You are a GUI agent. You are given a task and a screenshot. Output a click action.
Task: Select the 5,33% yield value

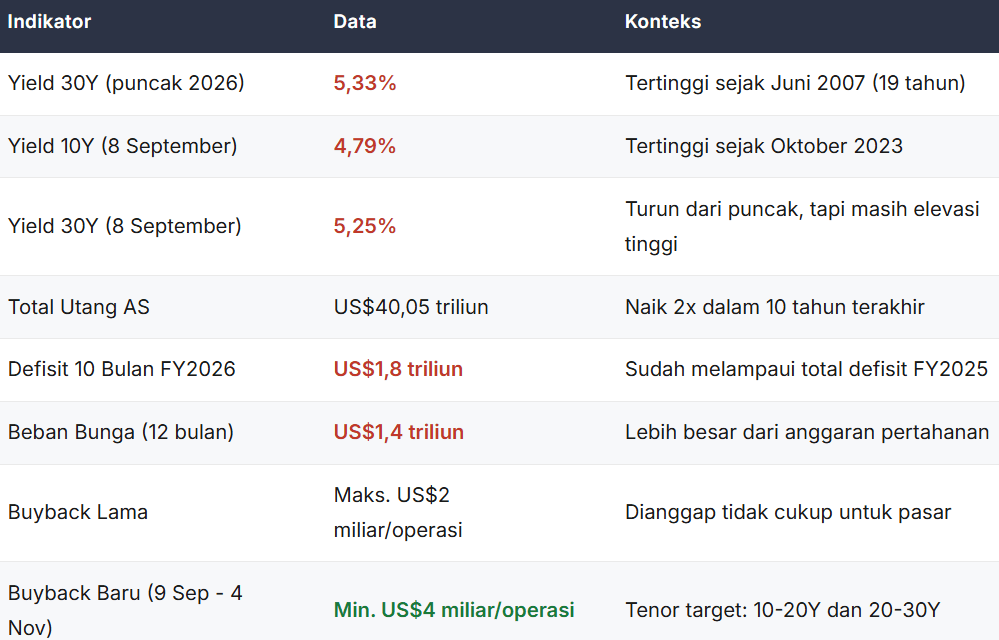click(x=364, y=83)
